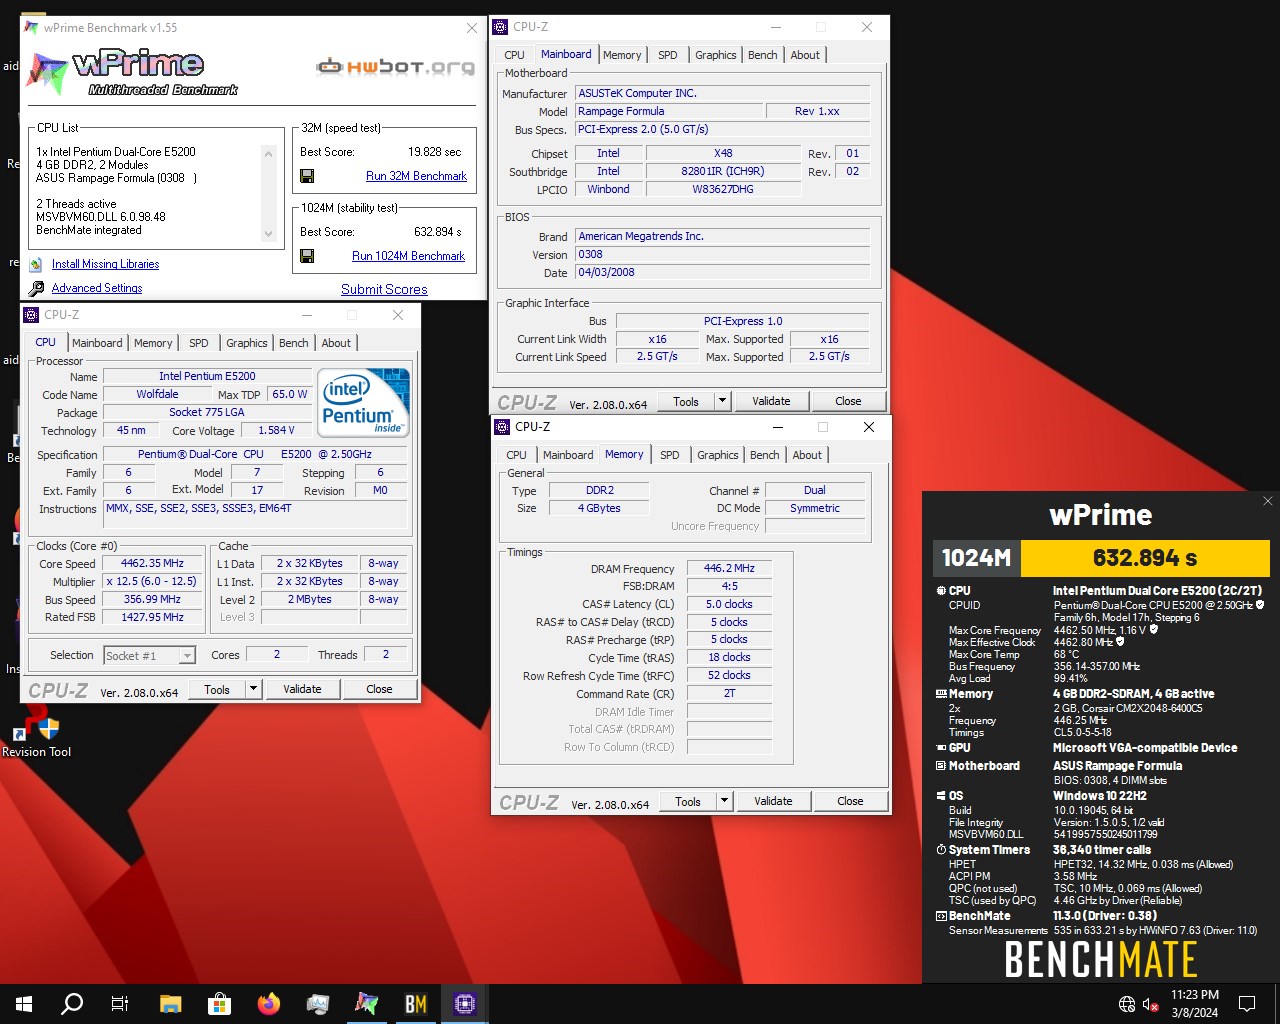
Task: Click Close button in Mainboard window
Action: 848,401
